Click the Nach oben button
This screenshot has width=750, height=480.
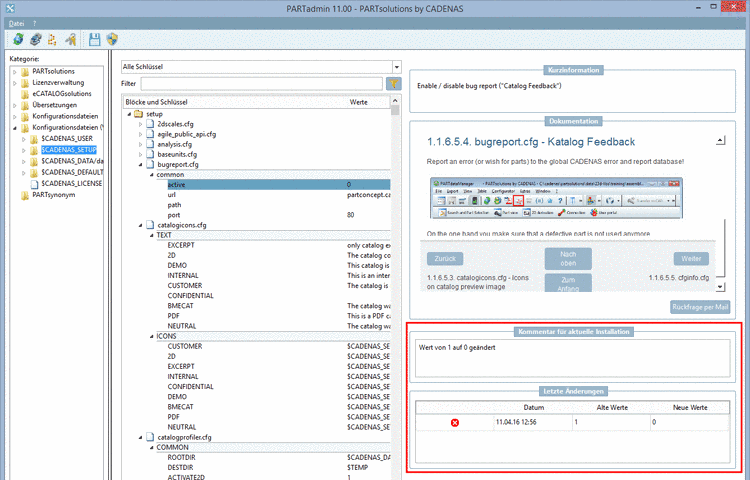point(568,259)
